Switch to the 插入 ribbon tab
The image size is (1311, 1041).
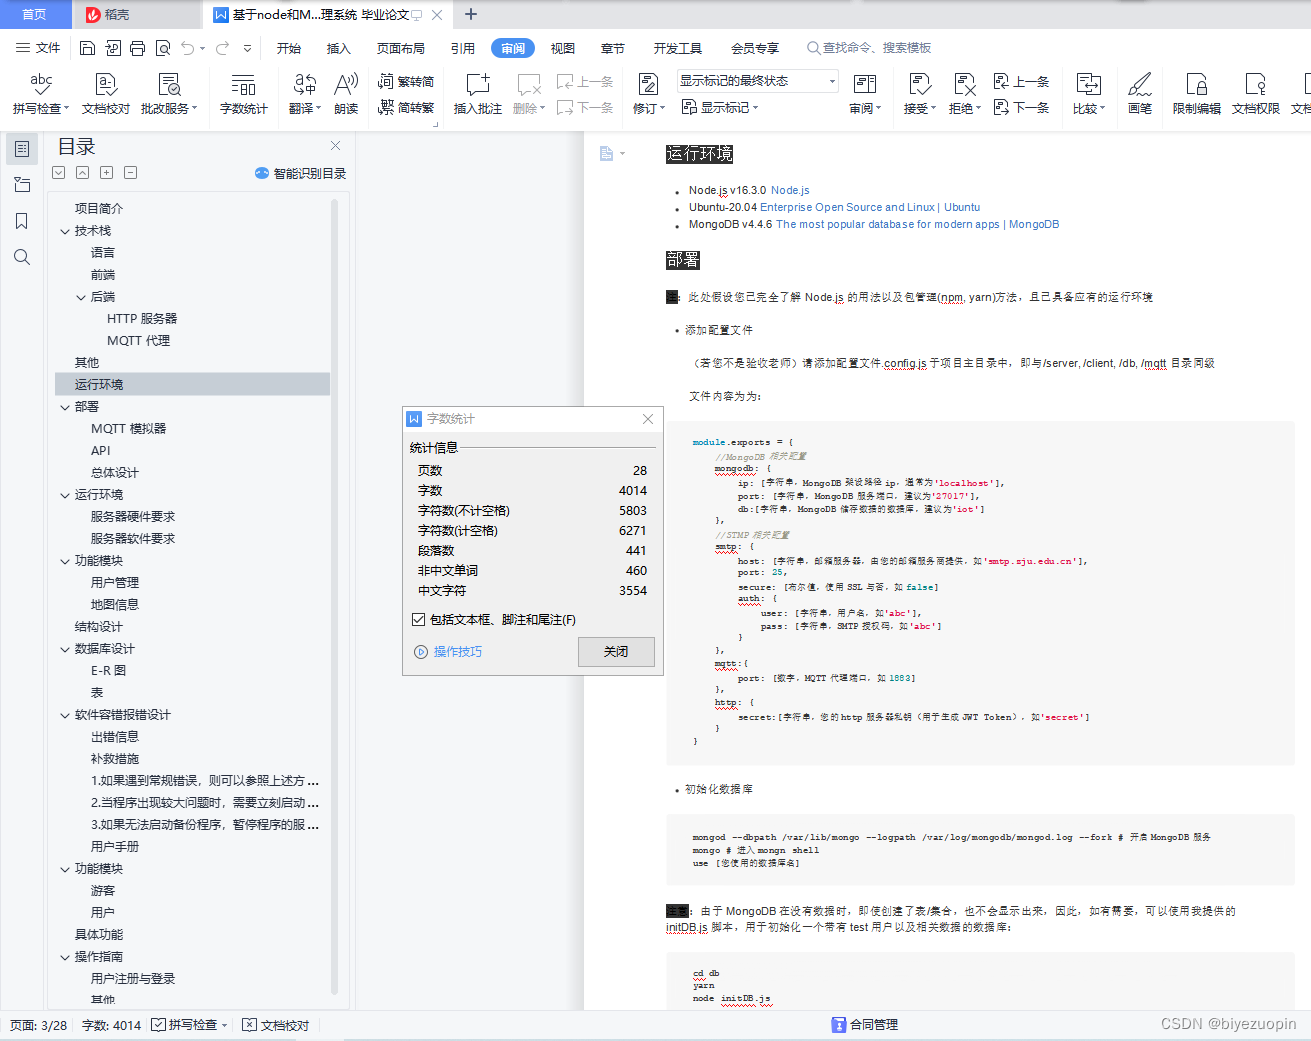[x=339, y=48]
